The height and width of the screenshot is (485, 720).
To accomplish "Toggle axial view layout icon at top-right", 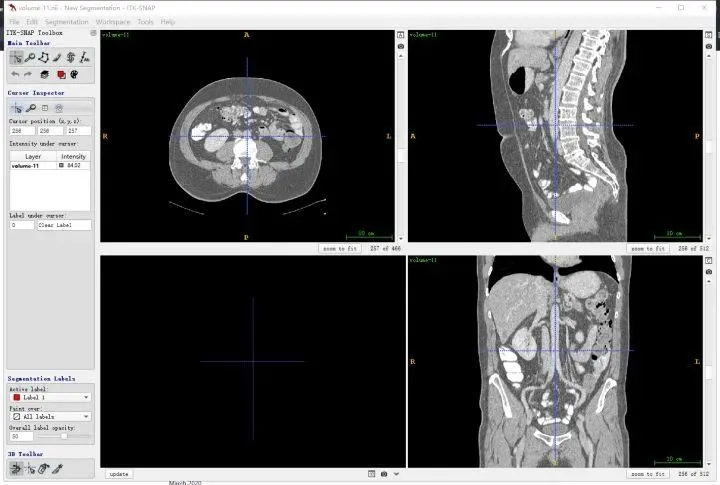I will [x=400, y=35].
